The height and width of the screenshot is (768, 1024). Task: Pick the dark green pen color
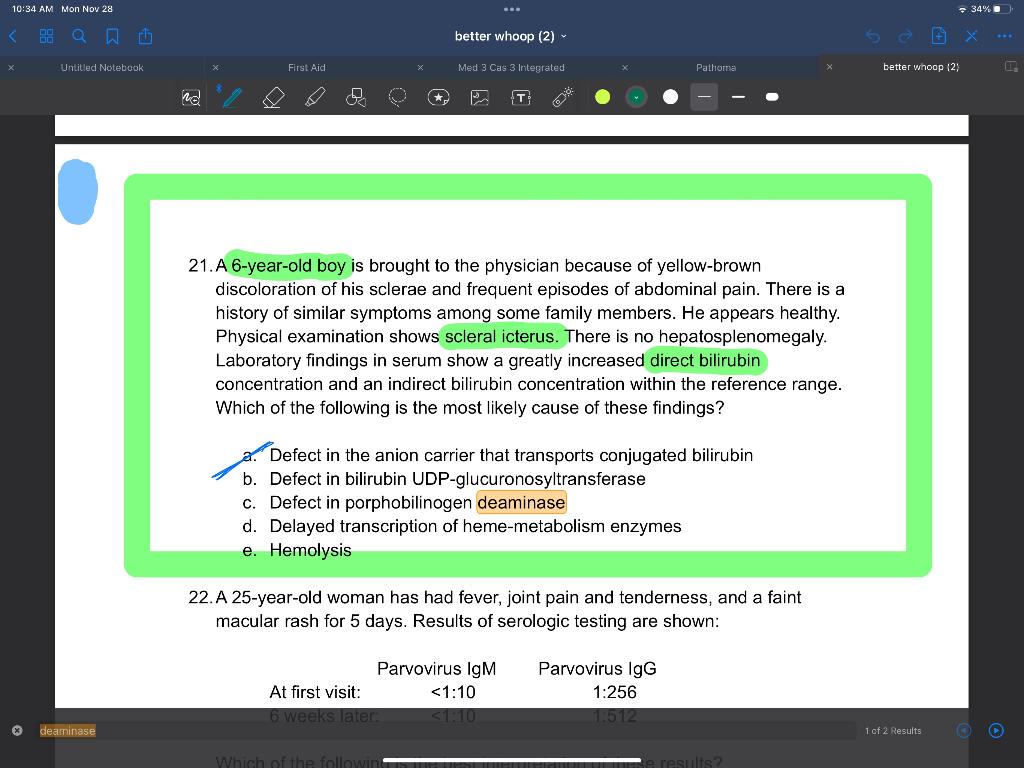tap(636, 97)
